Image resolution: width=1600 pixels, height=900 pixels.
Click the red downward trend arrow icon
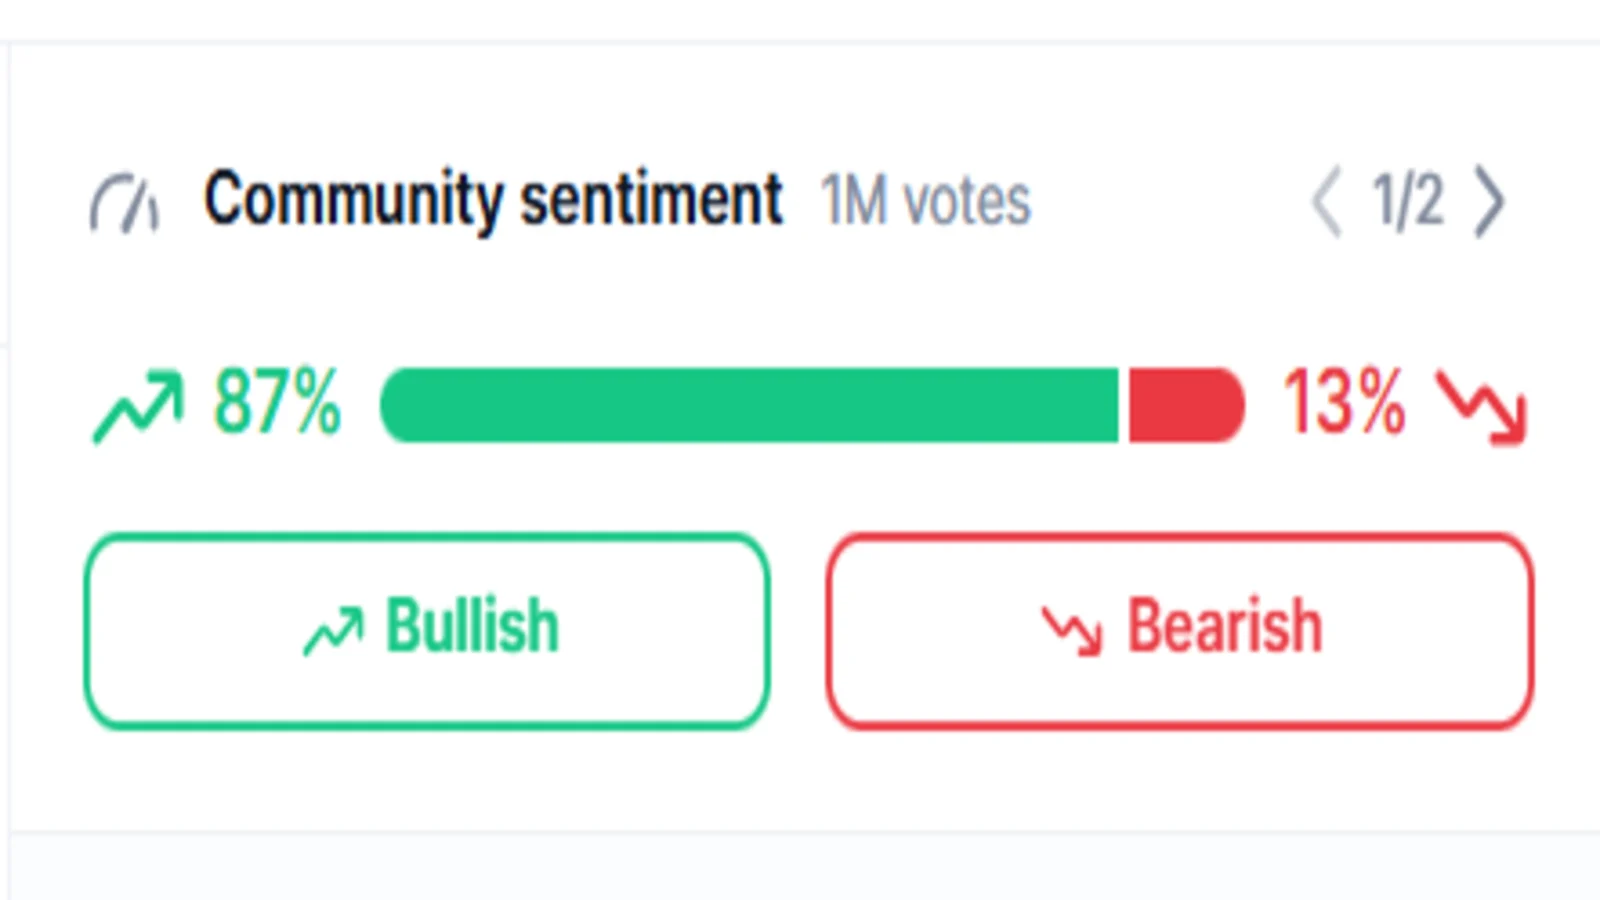1482,406
